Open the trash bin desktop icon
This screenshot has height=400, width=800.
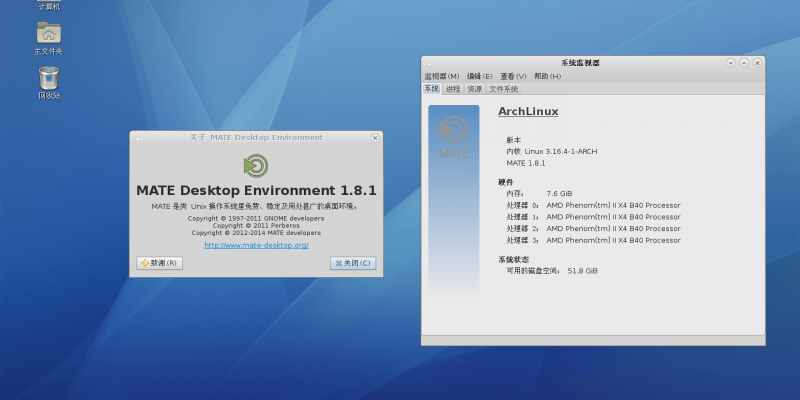49,83
